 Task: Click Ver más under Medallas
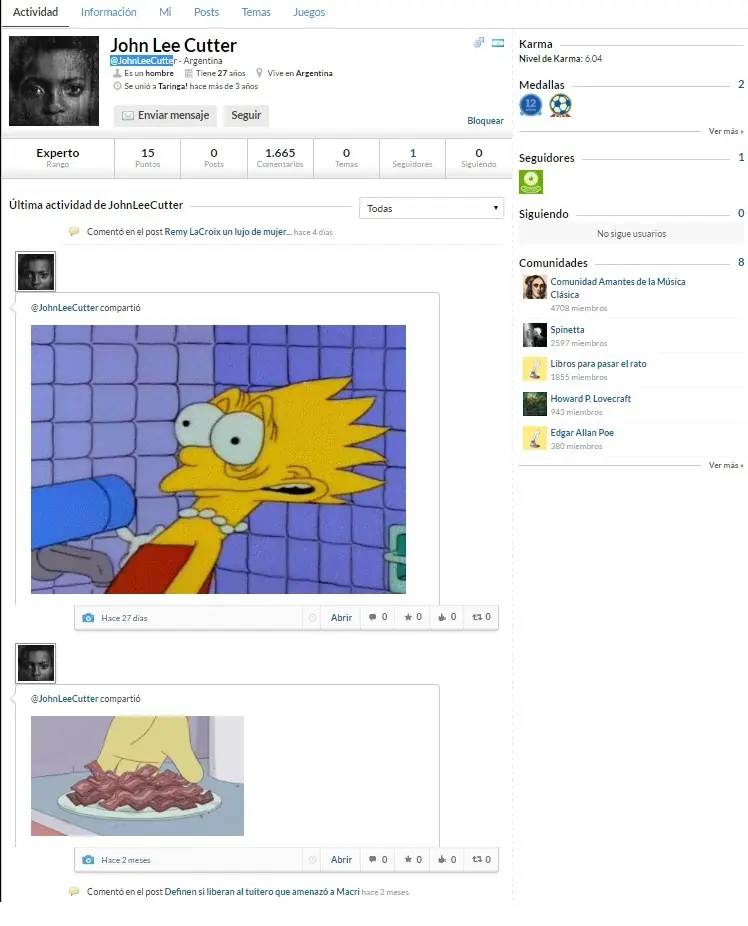tap(726, 131)
